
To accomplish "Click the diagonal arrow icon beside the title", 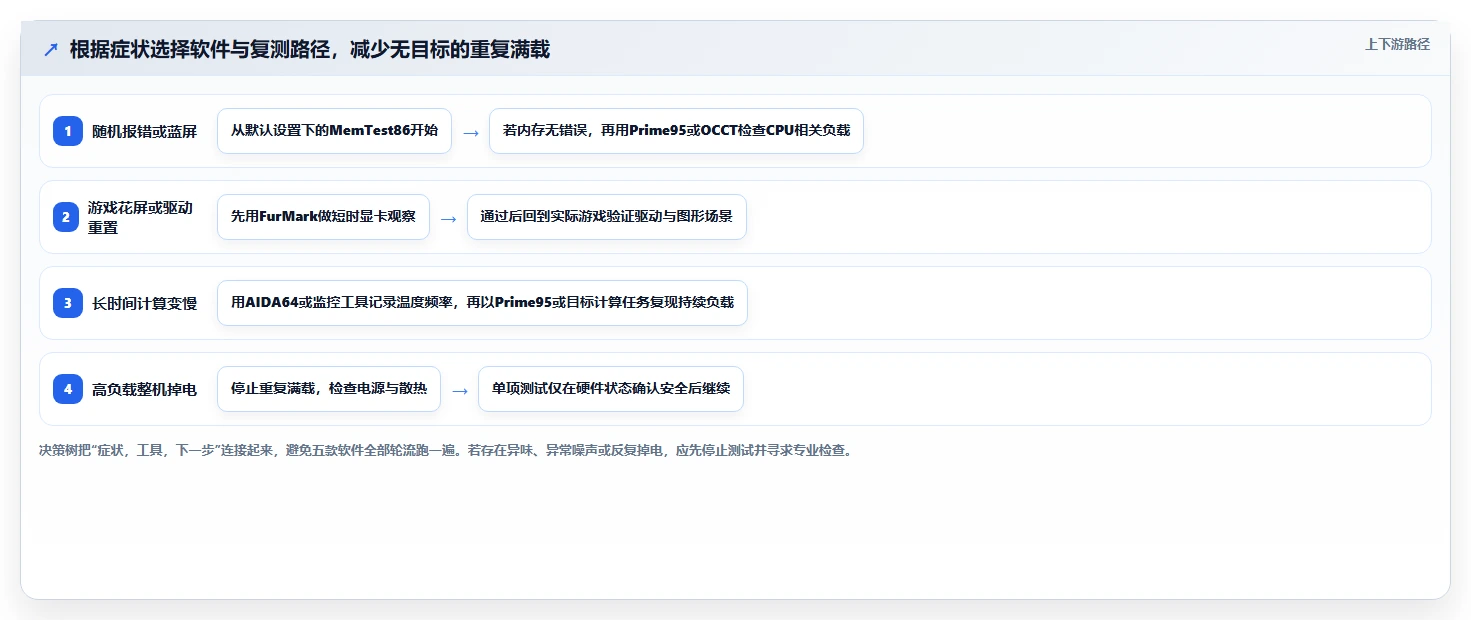I will point(51,49).
